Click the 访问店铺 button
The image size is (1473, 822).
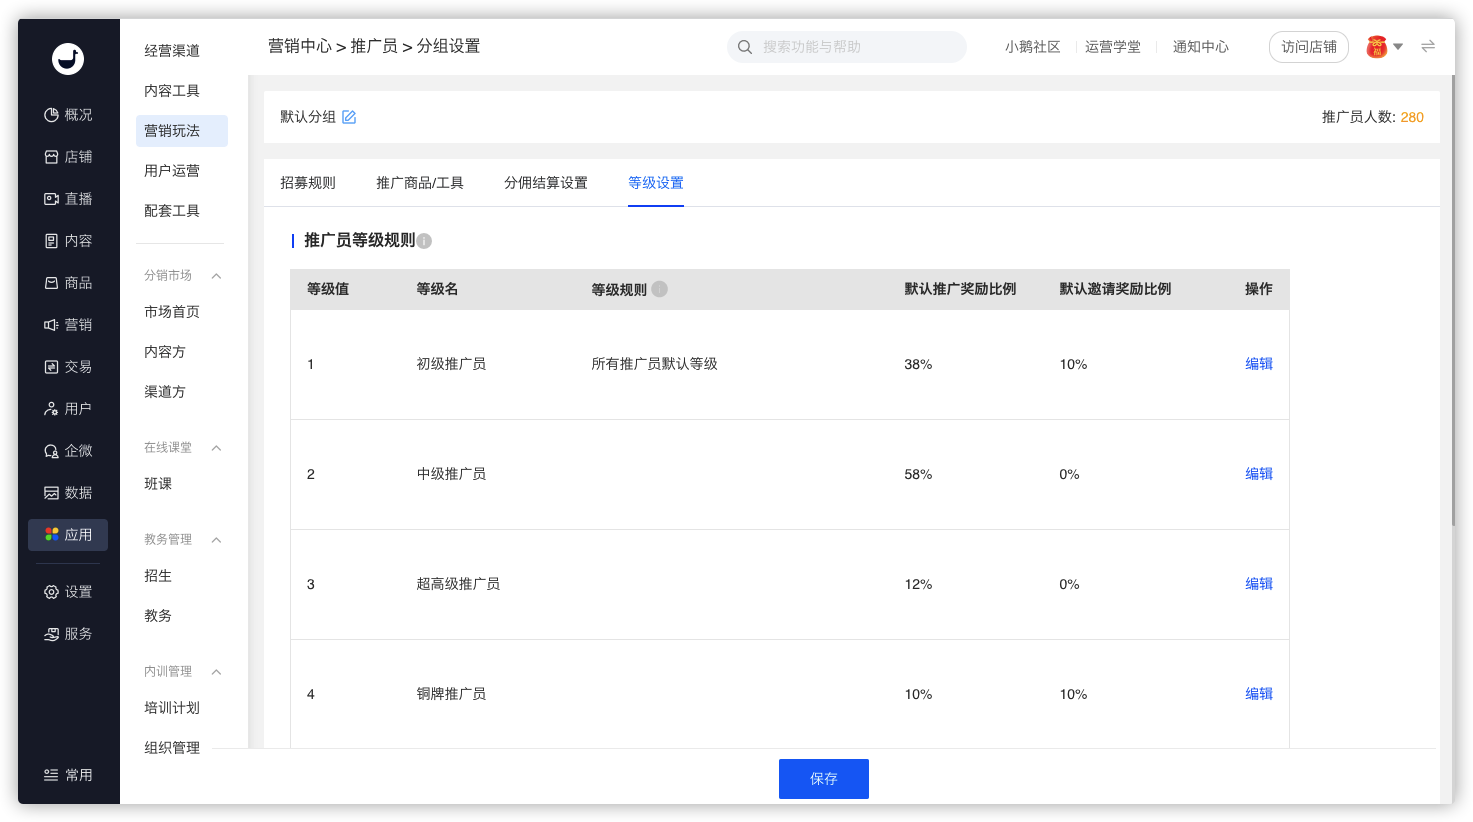(1309, 47)
